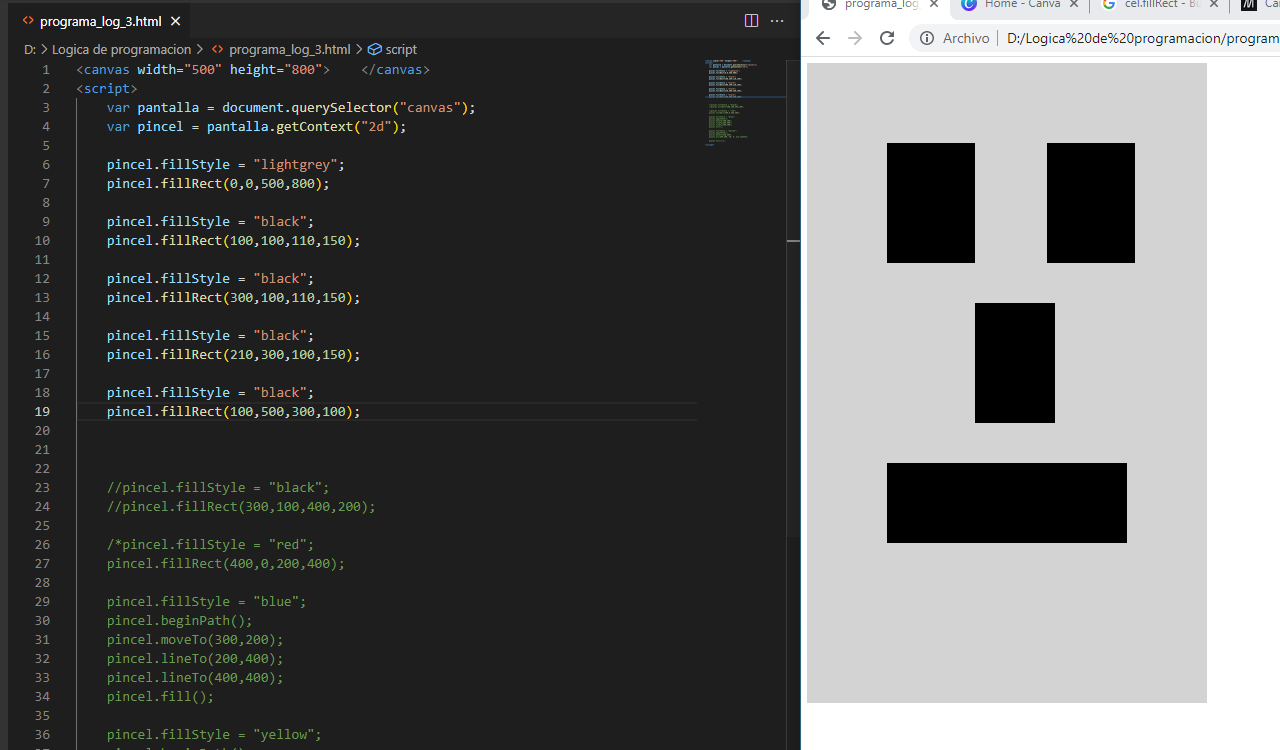Screen dimensions: 1280x750
Task: Click the pincel.fill() line
Action: (160, 696)
